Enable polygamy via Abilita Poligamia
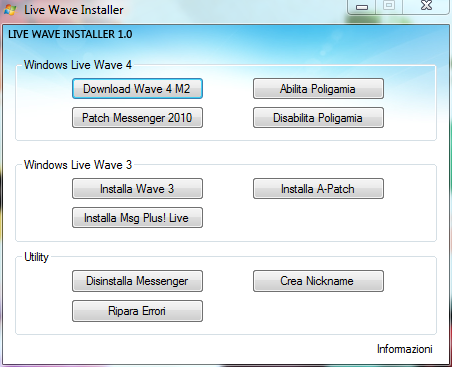 tap(318, 89)
